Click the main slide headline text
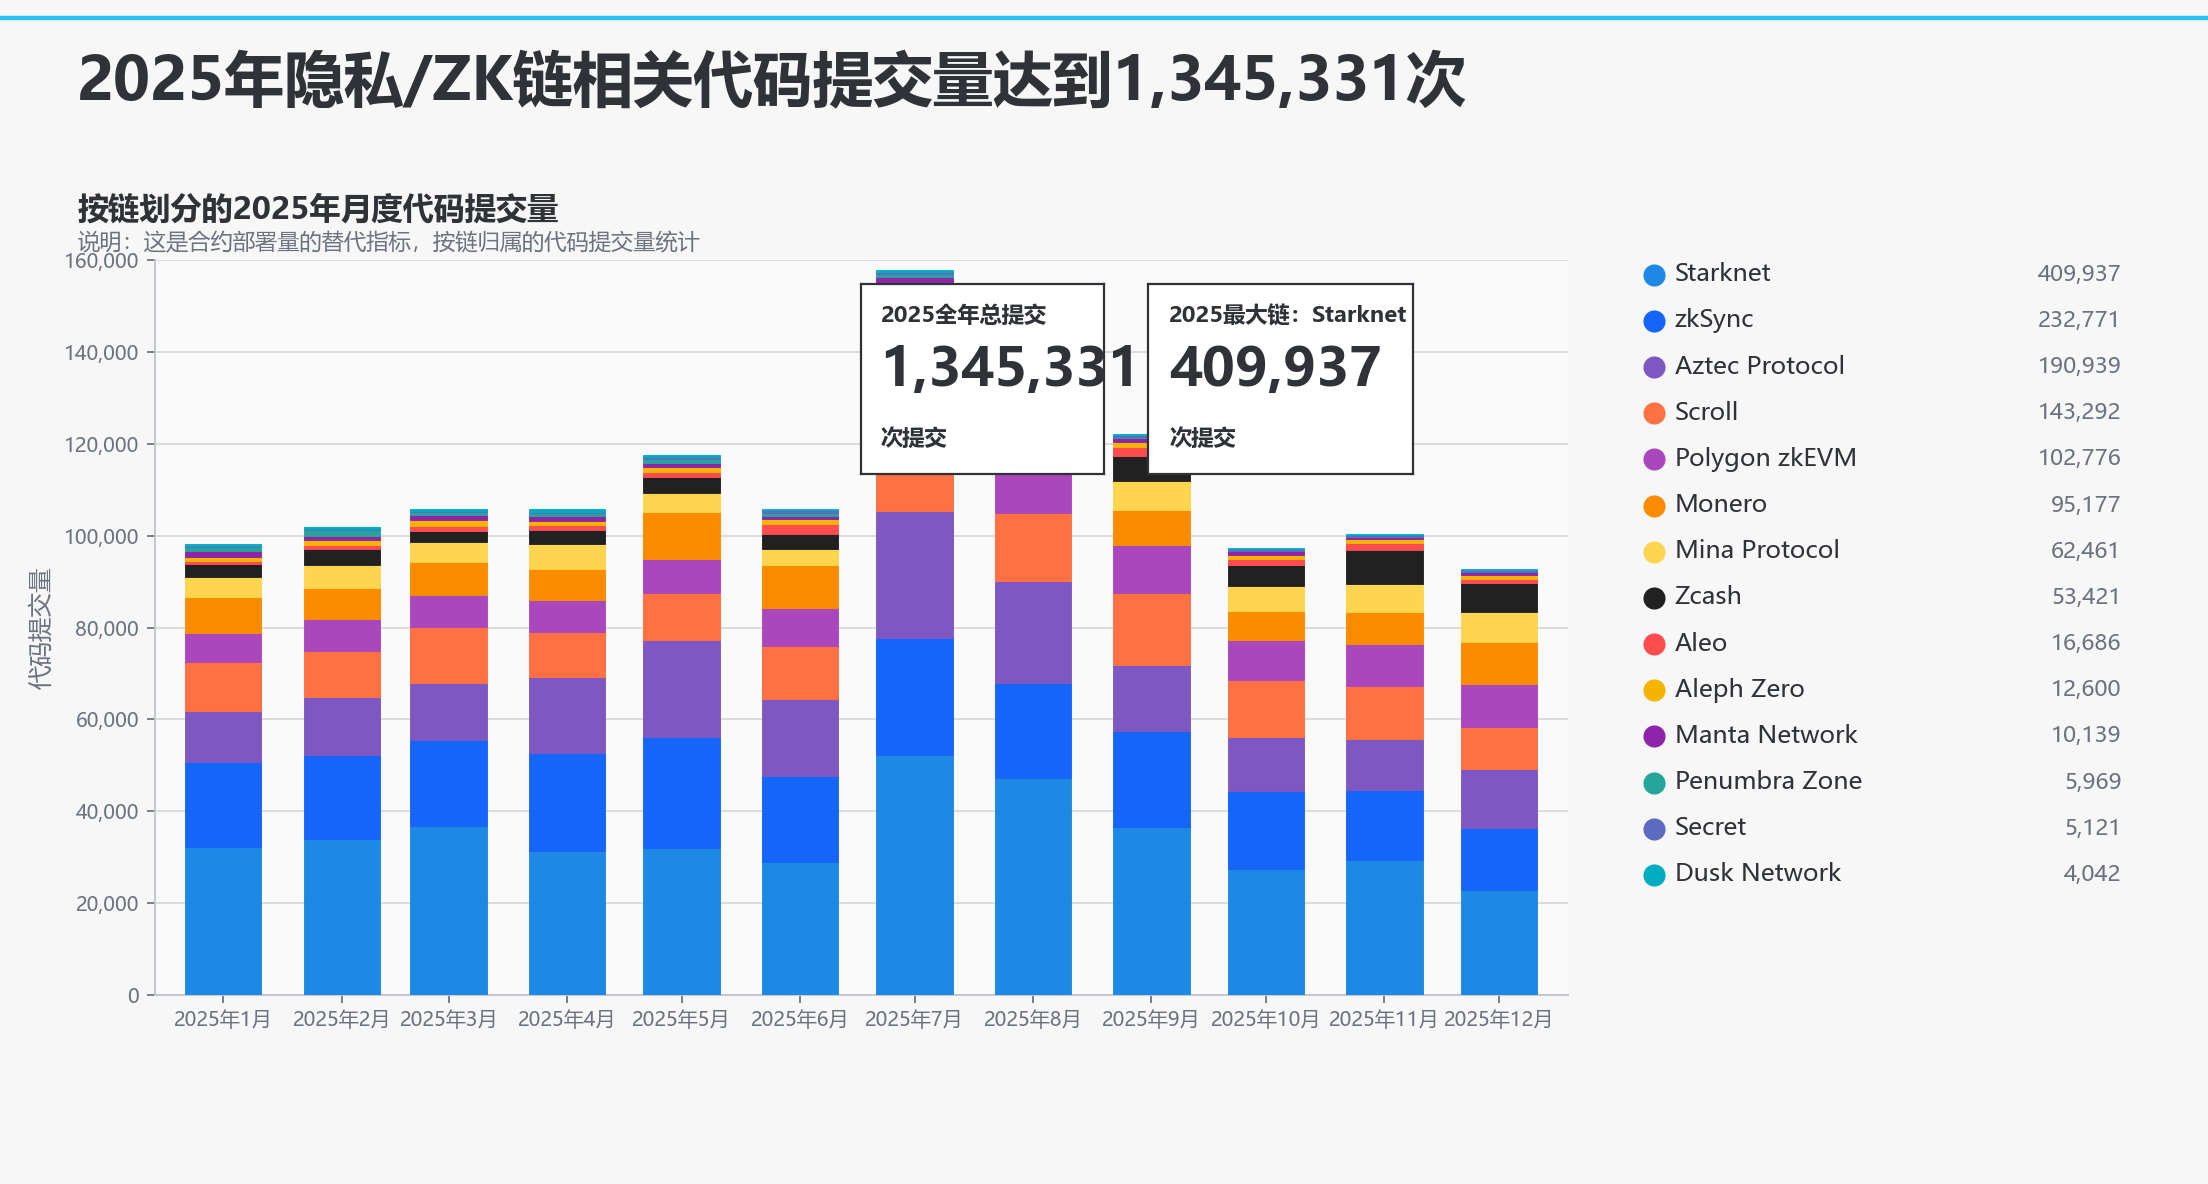This screenshot has height=1184, width=2208. [x=771, y=80]
